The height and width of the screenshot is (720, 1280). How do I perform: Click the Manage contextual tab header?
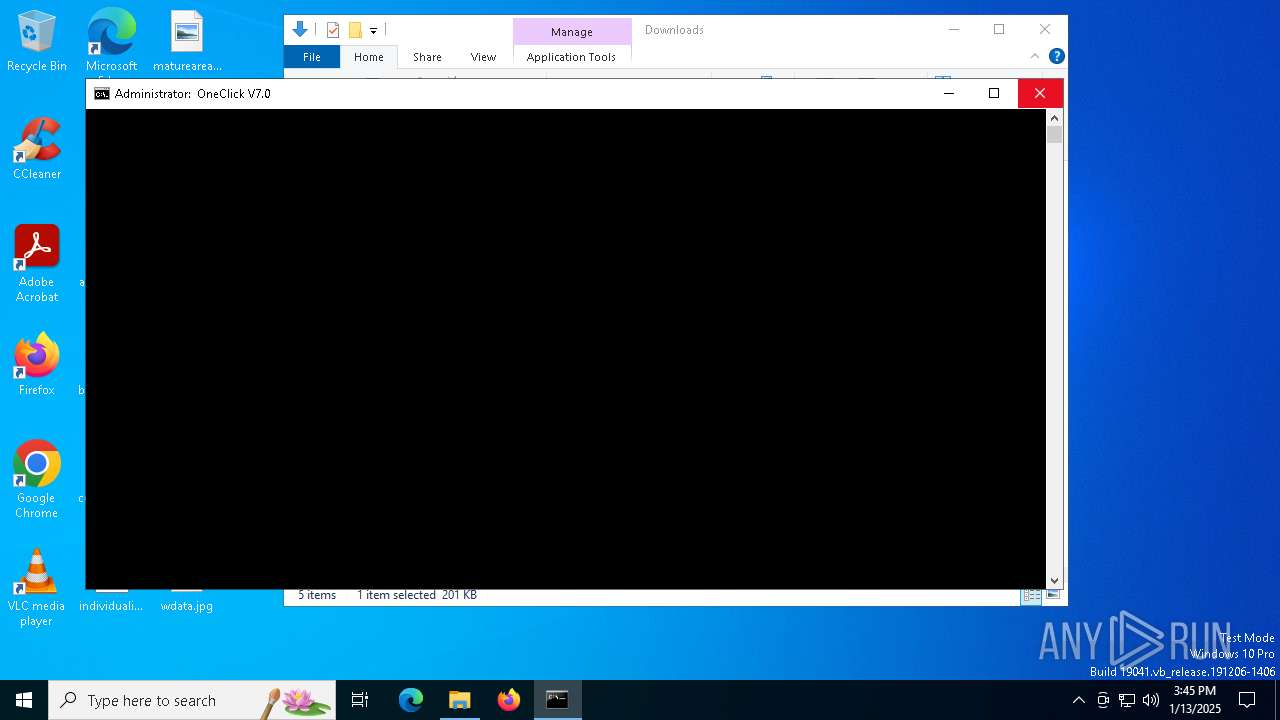click(x=572, y=32)
